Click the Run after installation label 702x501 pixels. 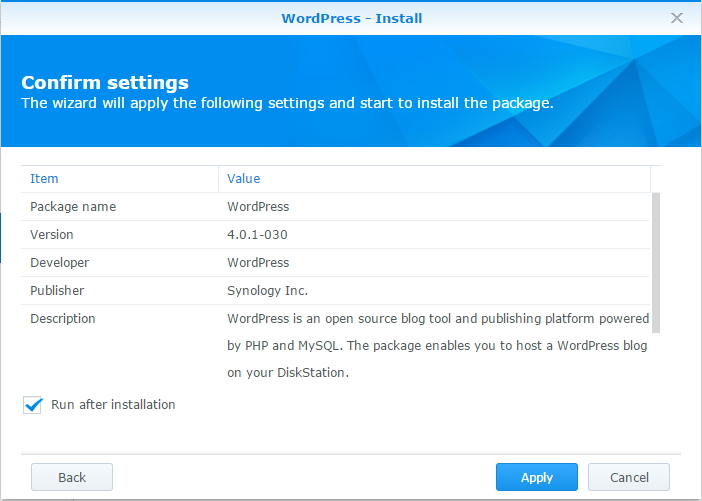(113, 404)
